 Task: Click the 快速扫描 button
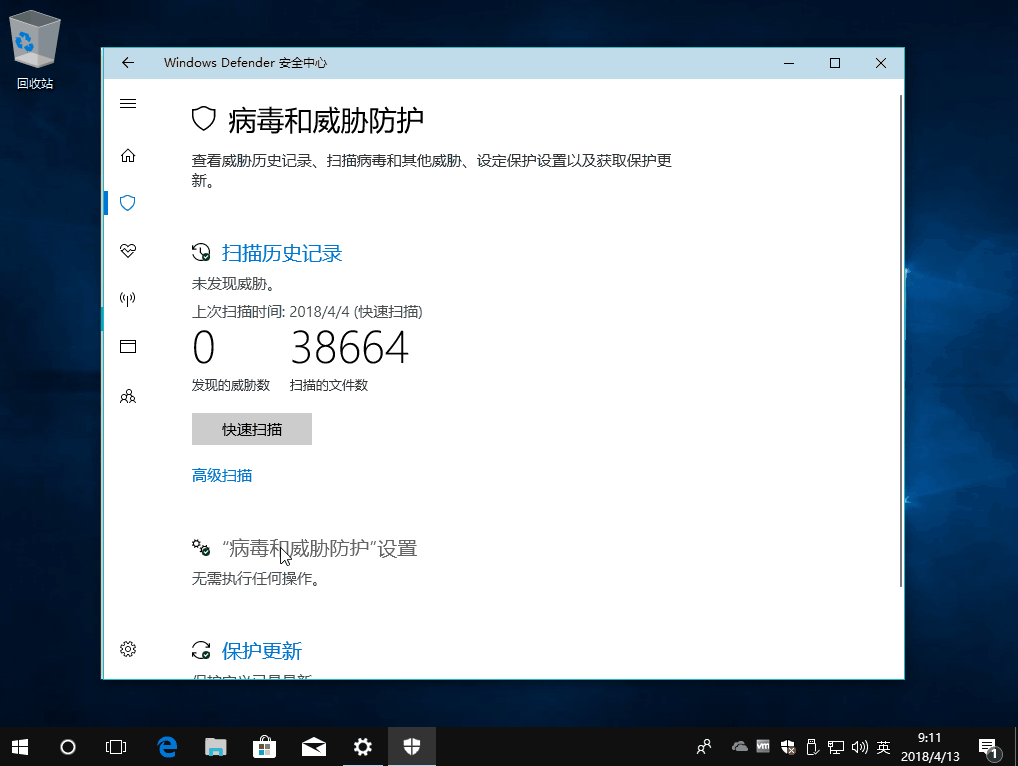[x=252, y=429]
